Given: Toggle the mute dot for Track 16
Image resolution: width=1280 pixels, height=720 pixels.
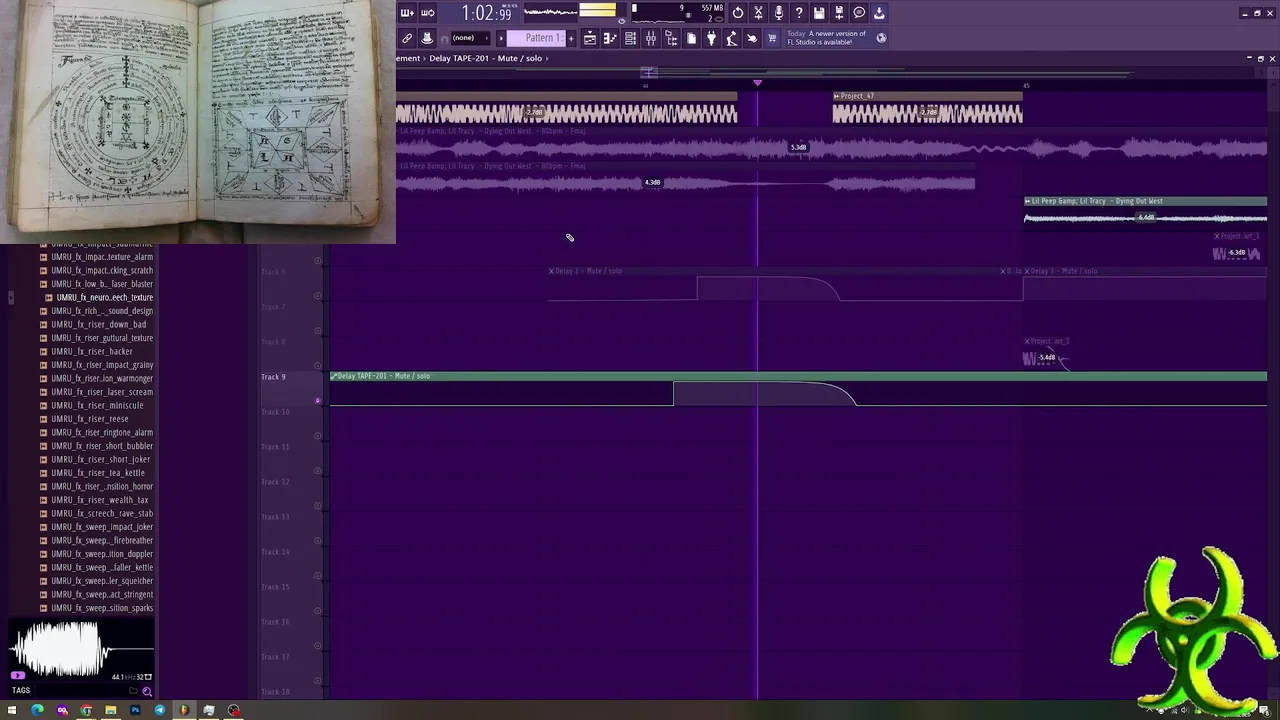Looking at the screenshot, I should click(x=318, y=646).
